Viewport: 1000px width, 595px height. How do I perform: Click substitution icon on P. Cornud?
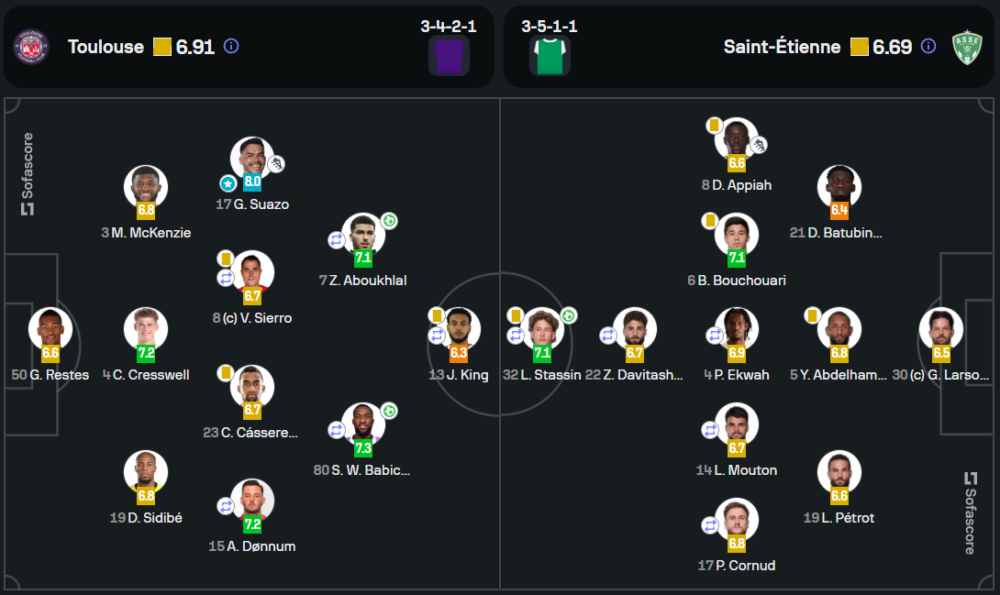(710, 524)
